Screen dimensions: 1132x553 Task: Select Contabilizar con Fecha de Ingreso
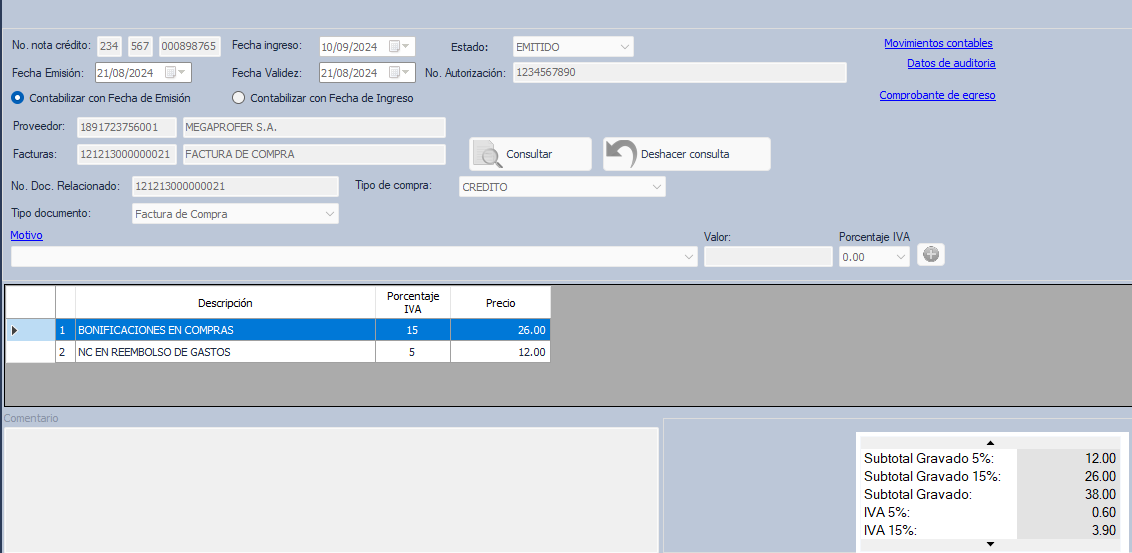pos(238,98)
